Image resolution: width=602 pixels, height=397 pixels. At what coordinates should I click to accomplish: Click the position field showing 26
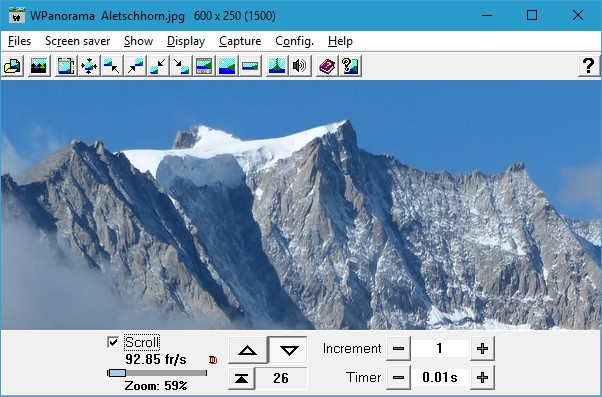pyautogui.click(x=281, y=378)
